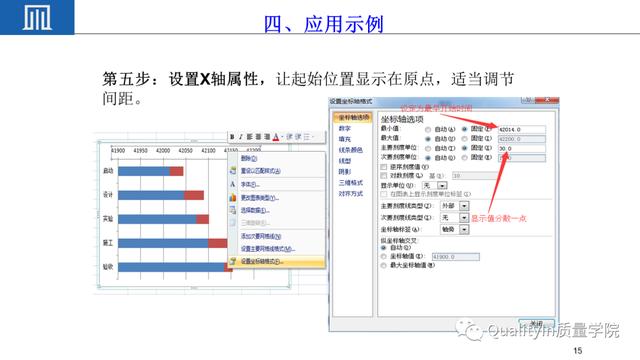Screen dimensions: 640x360
Task: Open font color dropdown arrow
Action: (282, 137)
